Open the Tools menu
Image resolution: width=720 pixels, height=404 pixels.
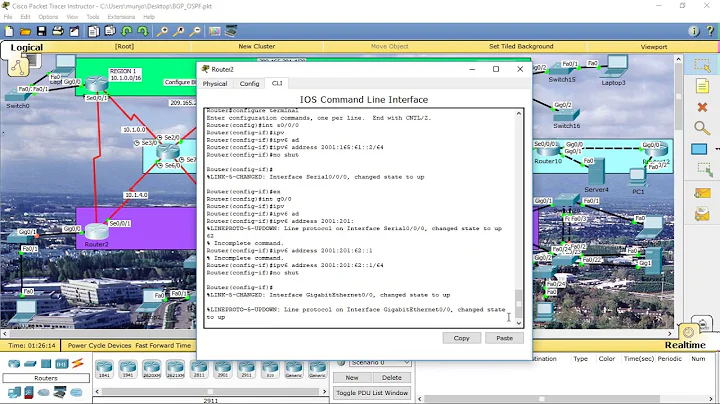93,17
